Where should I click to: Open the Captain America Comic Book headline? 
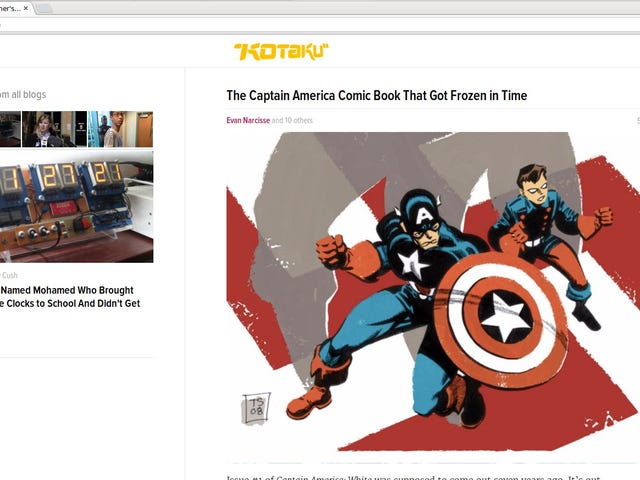[377, 96]
